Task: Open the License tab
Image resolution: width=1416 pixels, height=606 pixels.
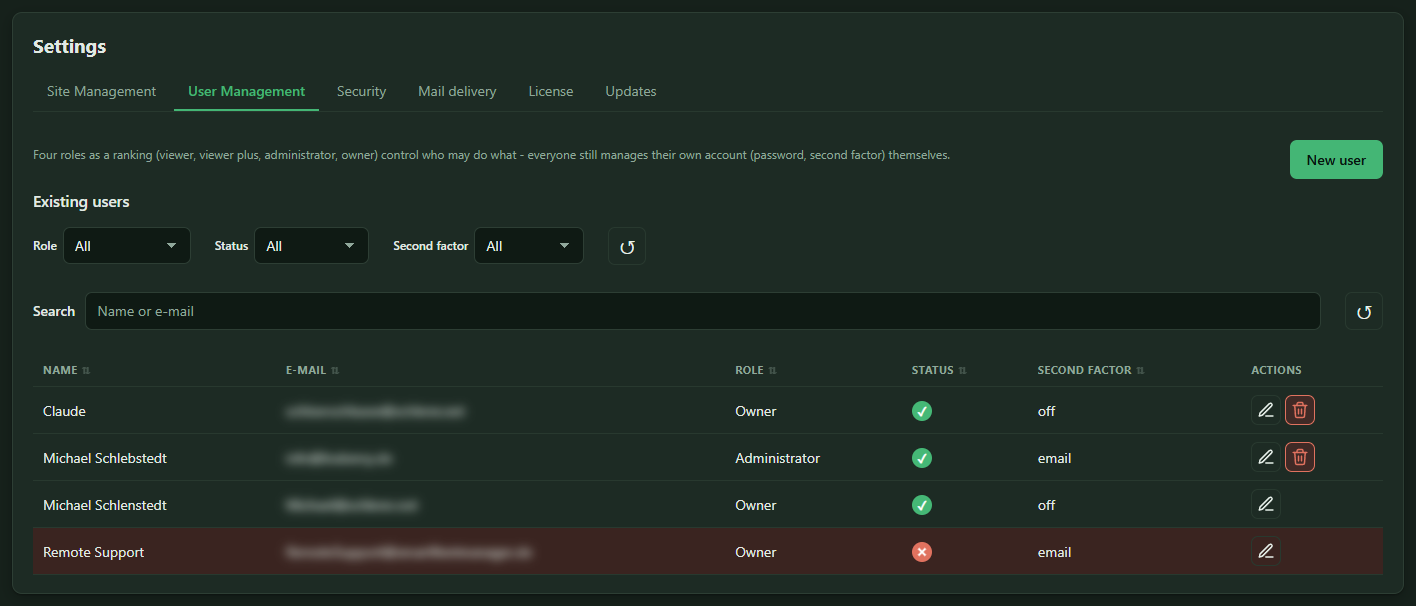Action: (551, 91)
